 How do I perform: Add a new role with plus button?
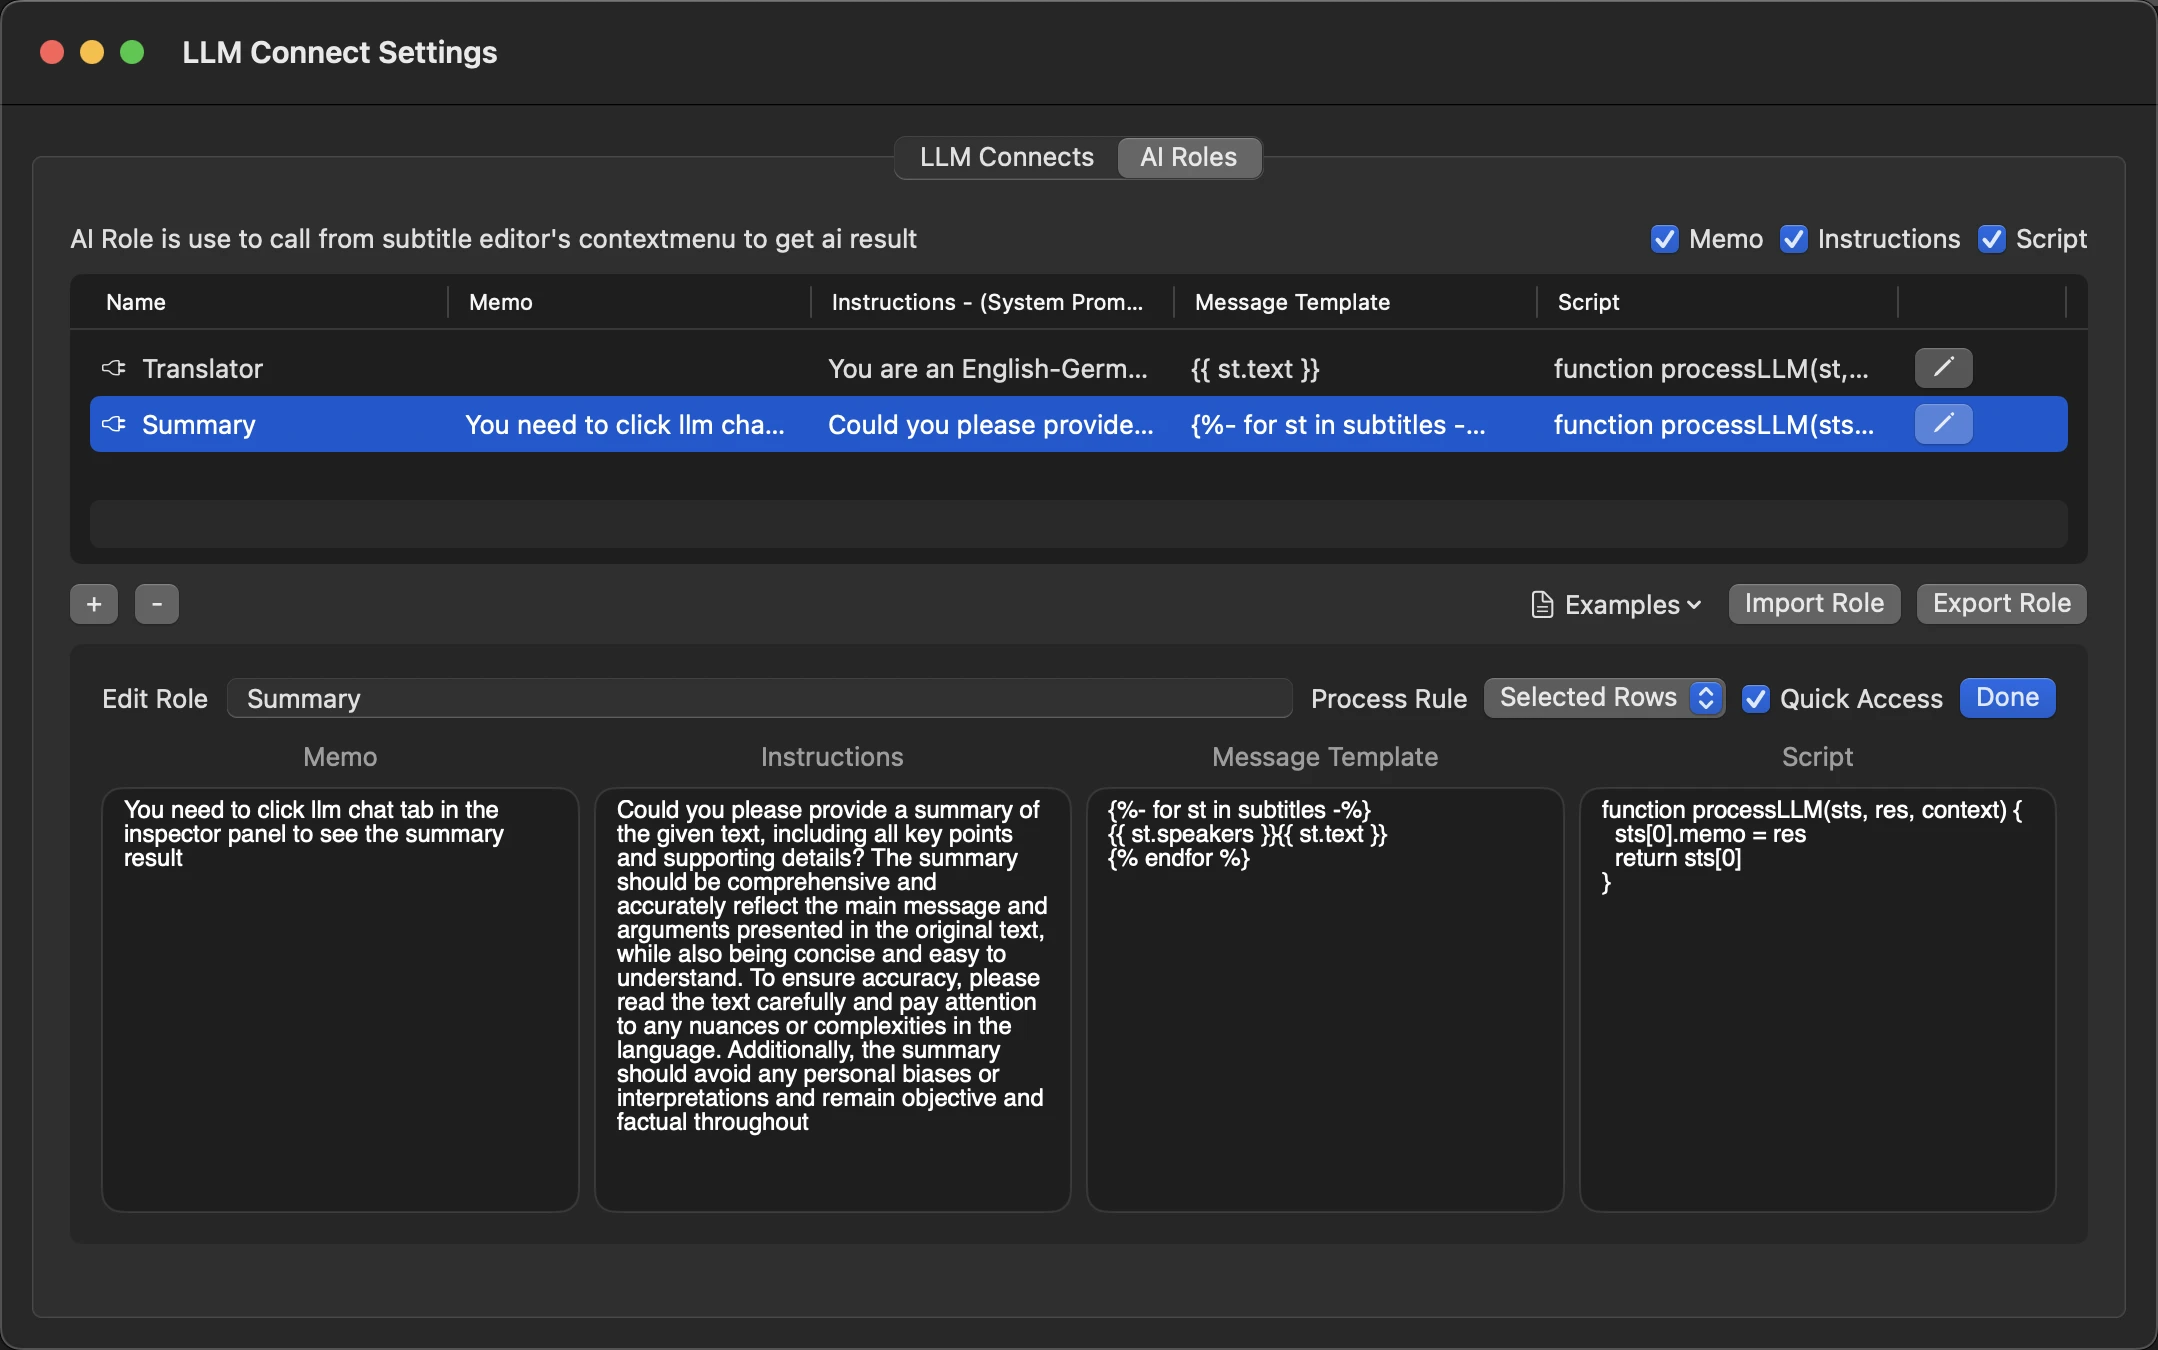[x=94, y=604]
